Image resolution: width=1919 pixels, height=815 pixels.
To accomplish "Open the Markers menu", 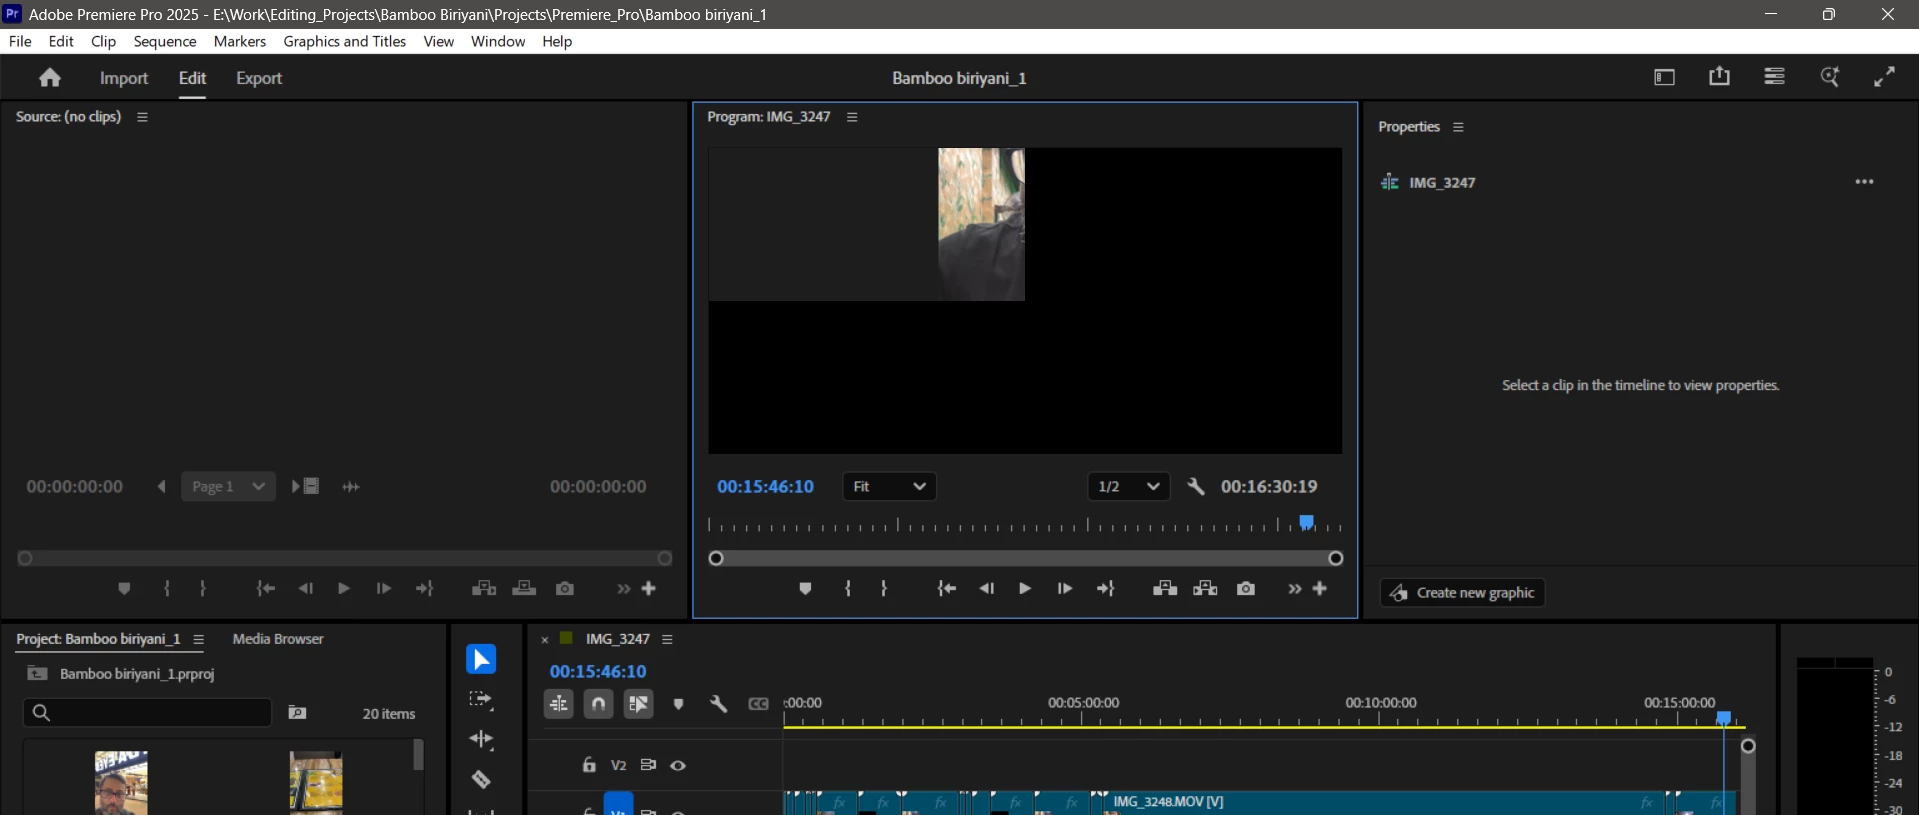I will (x=240, y=41).
